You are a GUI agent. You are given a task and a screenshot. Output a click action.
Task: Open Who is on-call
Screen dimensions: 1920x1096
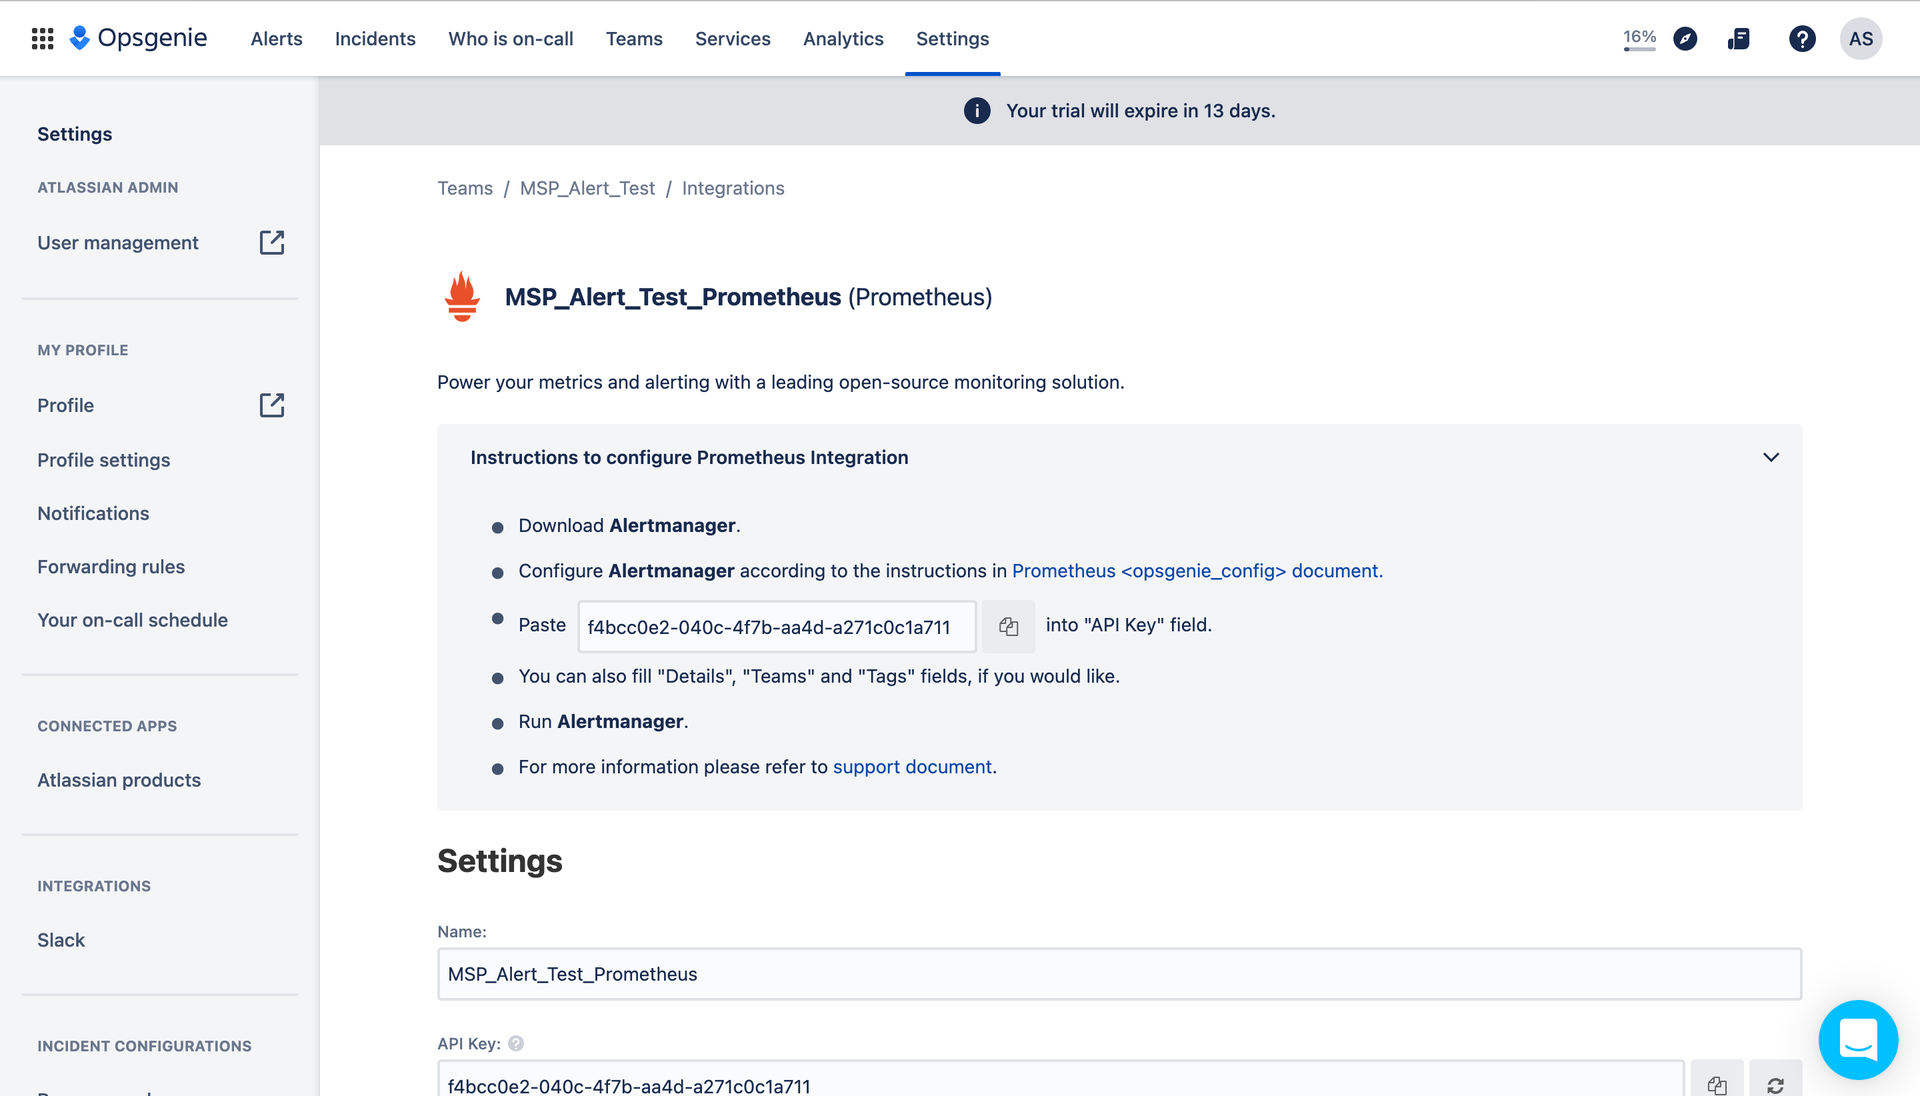(x=511, y=39)
